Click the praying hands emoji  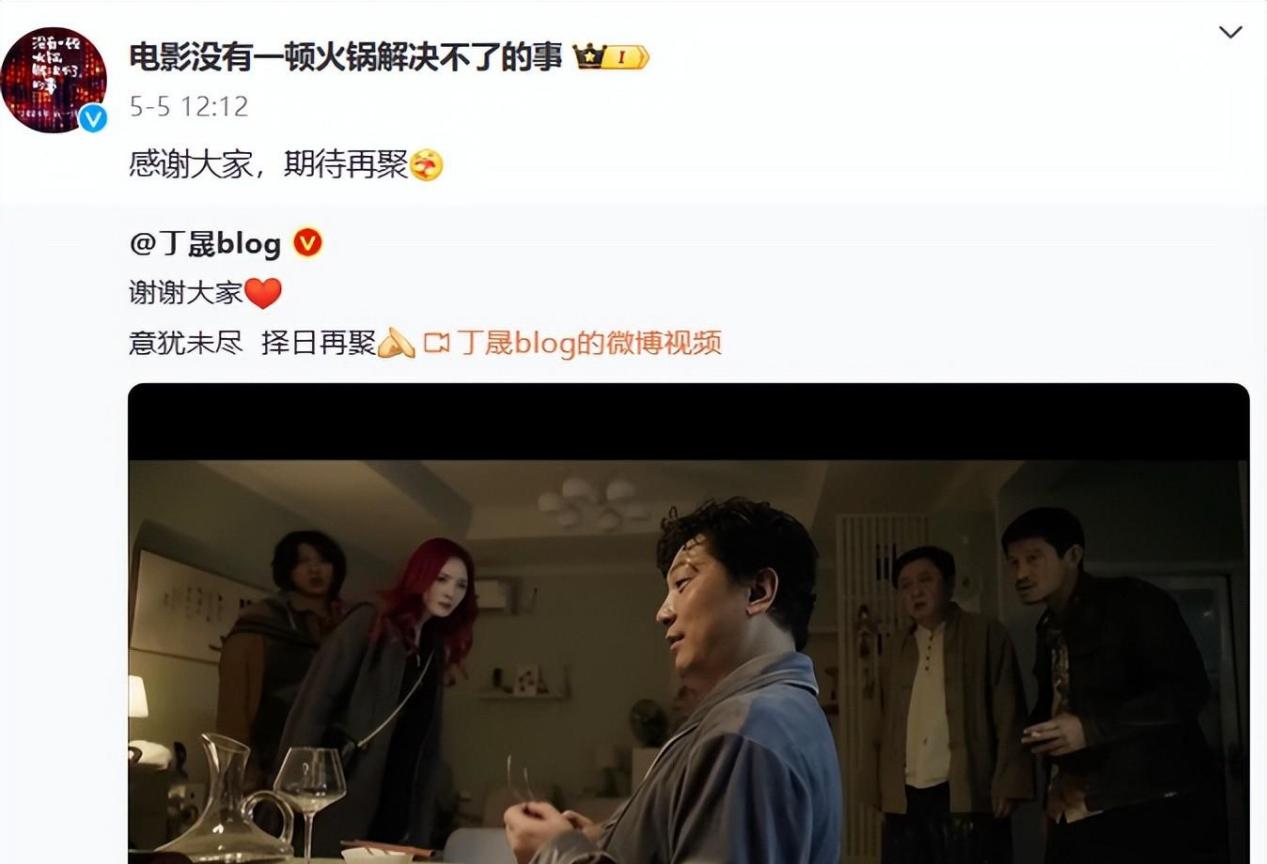click(396, 344)
